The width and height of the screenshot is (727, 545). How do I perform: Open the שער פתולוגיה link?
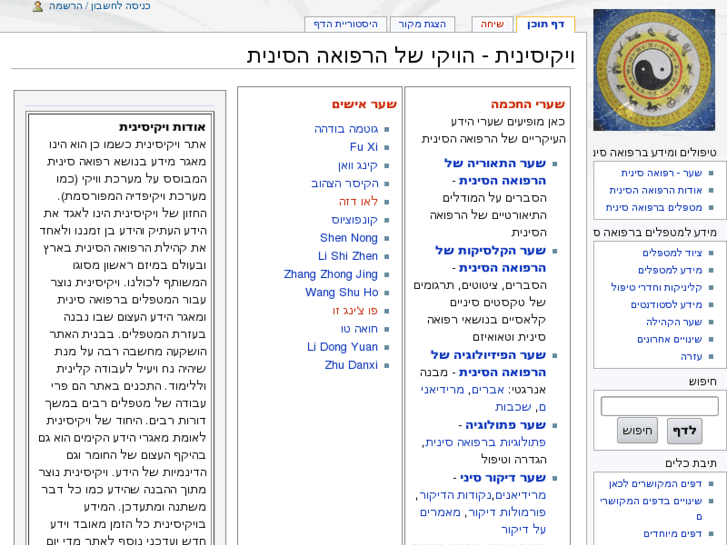coord(505,425)
